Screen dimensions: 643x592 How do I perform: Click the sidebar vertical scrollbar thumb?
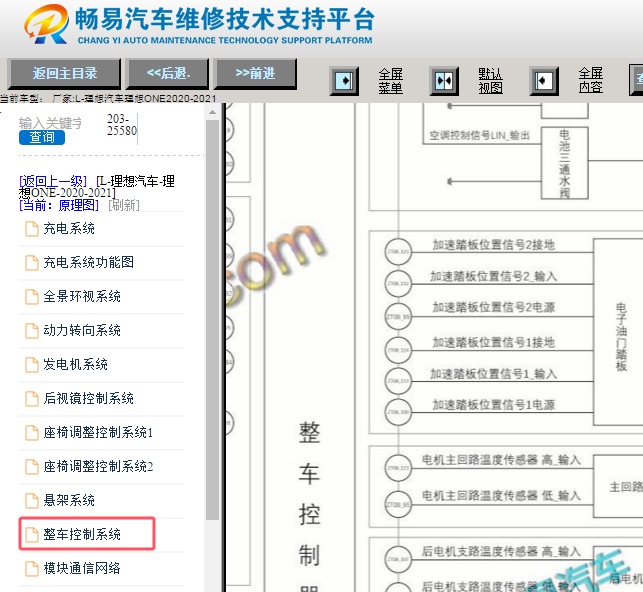(212, 320)
